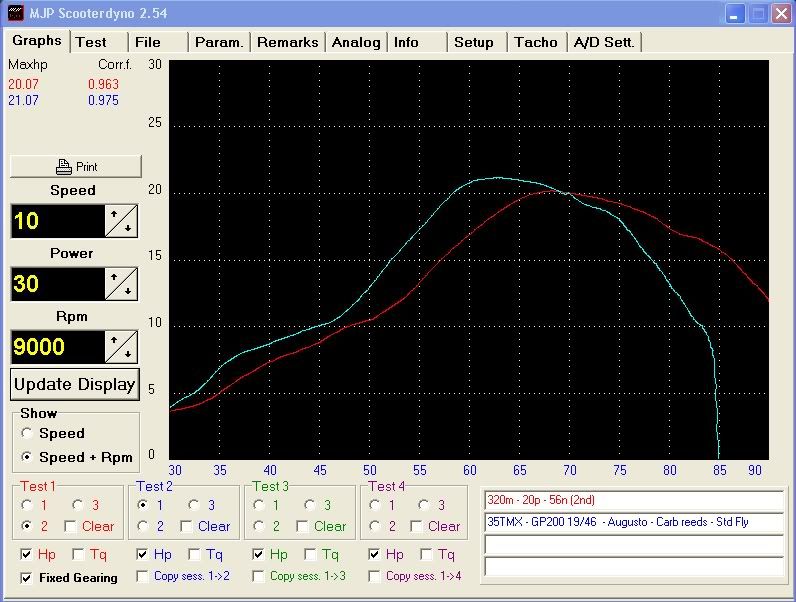The width and height of the screenshot is (796, 602).
Task: Click the Speed value field showing 10
Action: coord(57,221)
